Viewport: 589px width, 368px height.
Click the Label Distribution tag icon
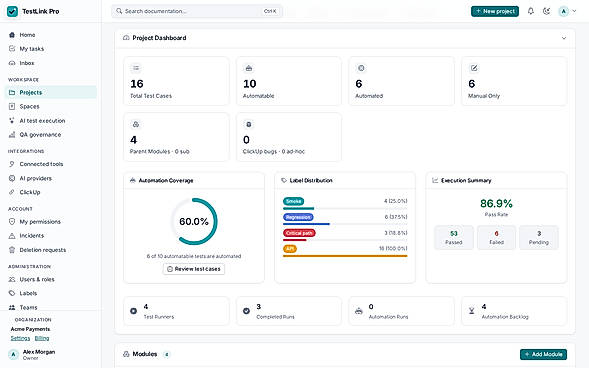point(284,181)
